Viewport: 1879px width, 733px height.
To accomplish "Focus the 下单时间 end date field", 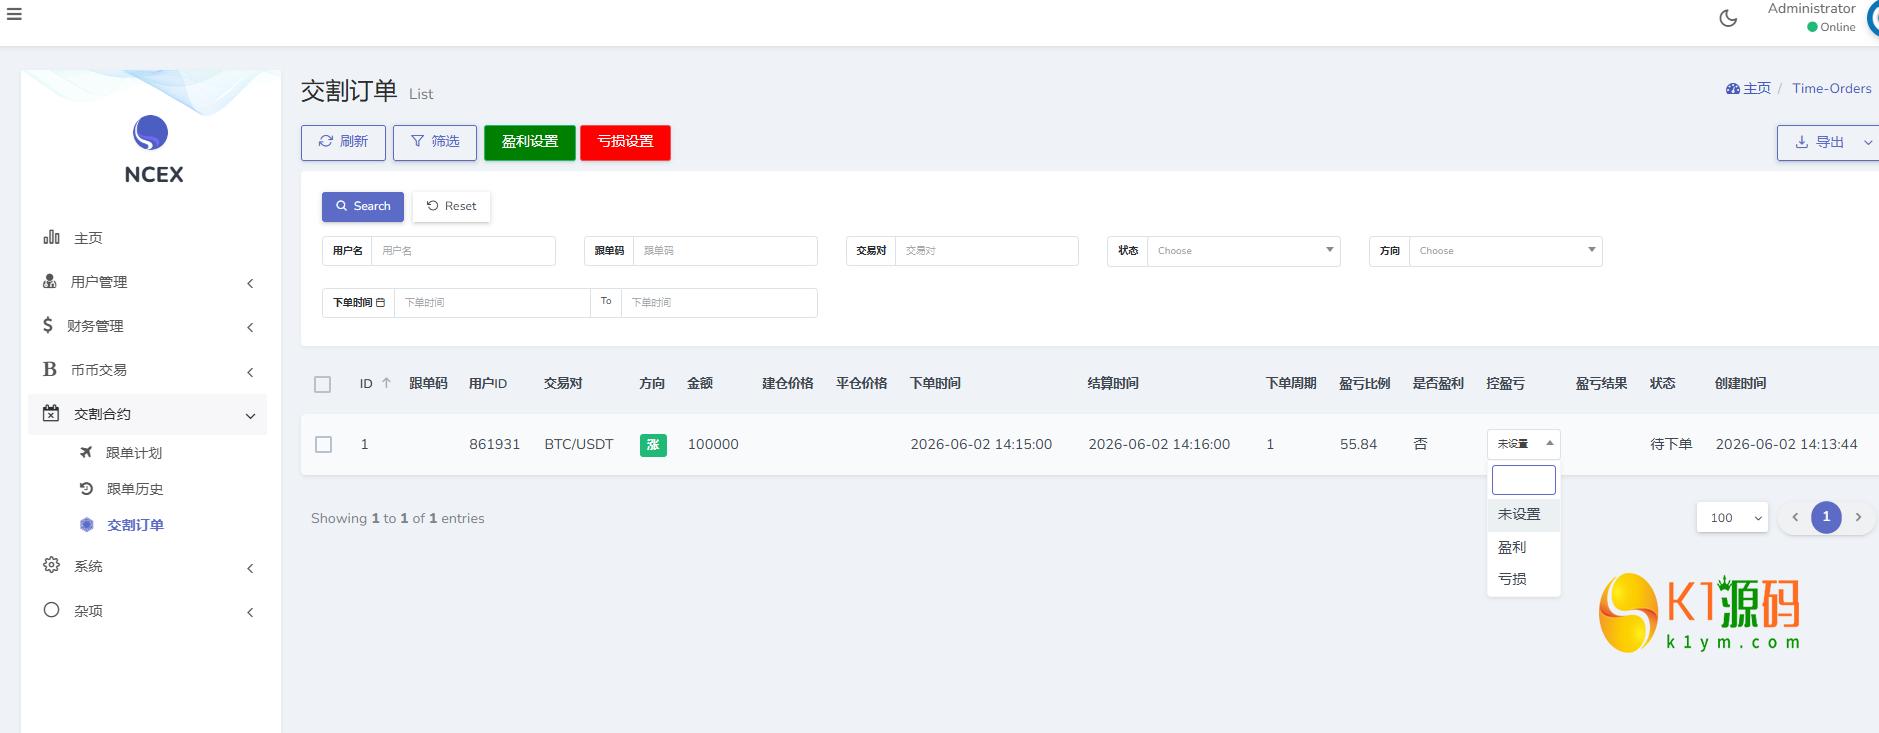I will [719, 303].
